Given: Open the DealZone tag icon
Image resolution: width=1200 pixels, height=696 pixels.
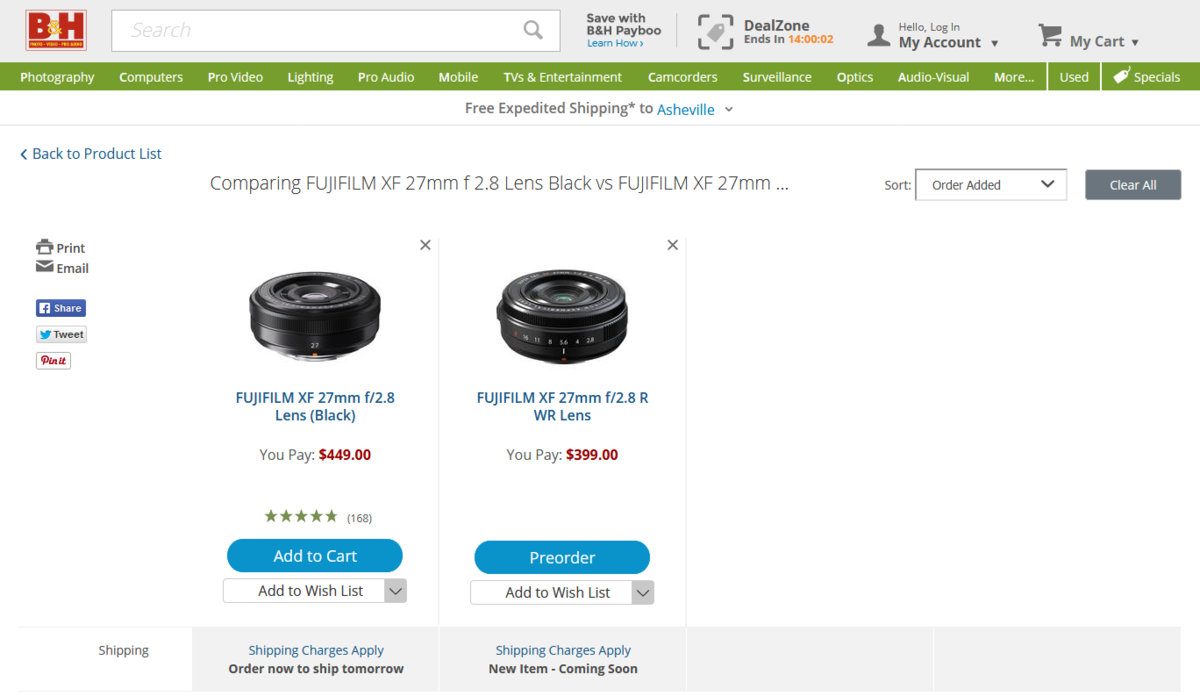Looking at the screenshot, I should [x=715, y=32].
